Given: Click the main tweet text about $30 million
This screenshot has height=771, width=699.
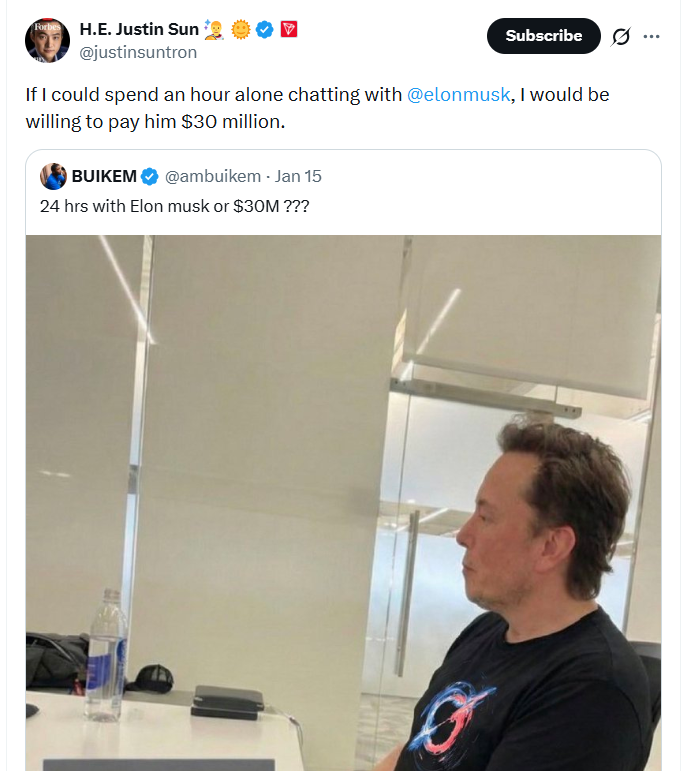Looking at the screenshot, I should (x=300, y=108).
